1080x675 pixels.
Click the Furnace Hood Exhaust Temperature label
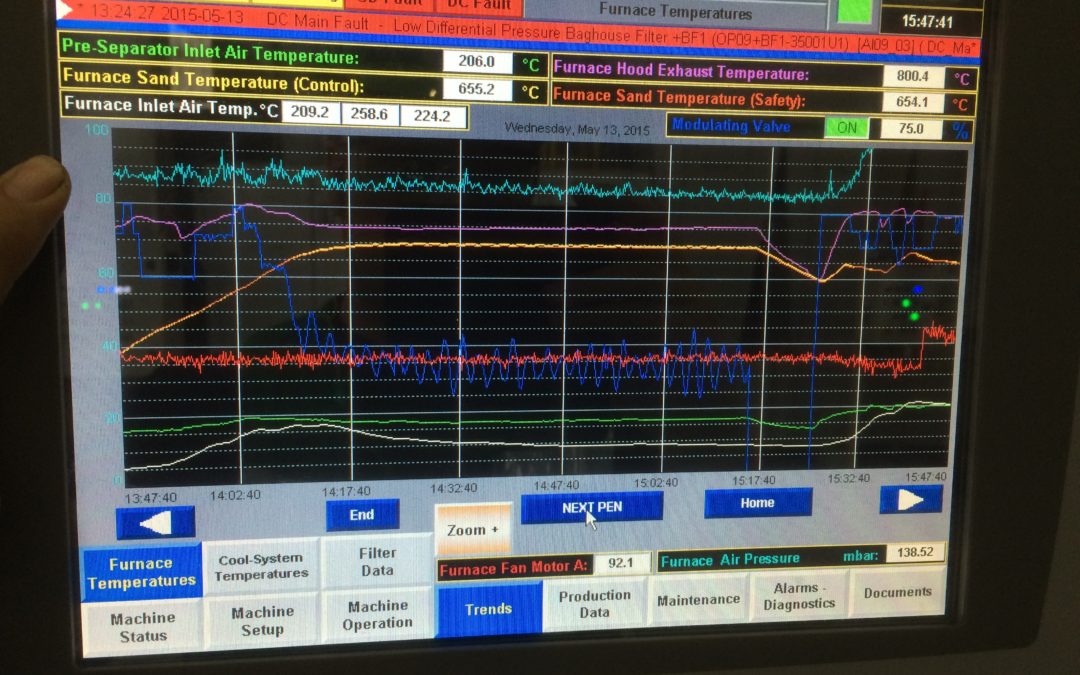point(681,70)
